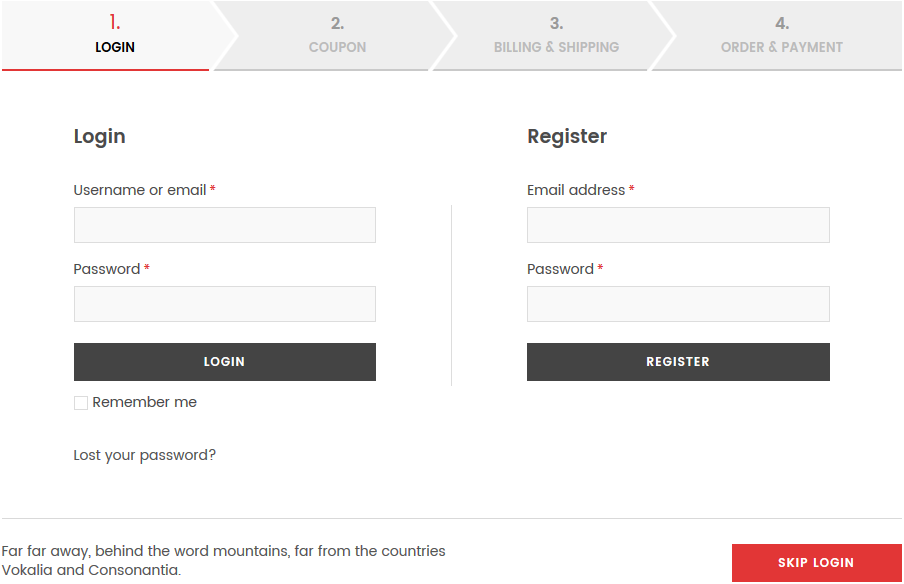Click the LOGIN button
The image size is (904, 584).
click(224, 361)
